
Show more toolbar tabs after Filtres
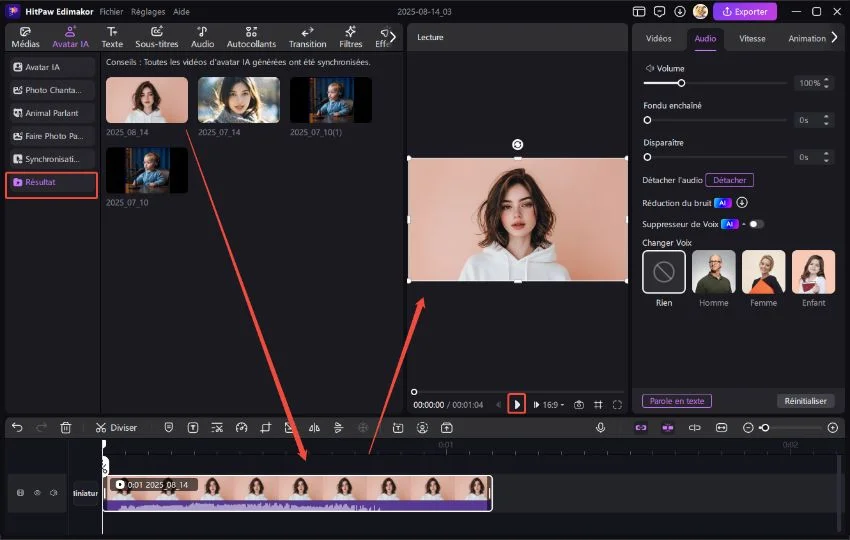tap(392, 37)
